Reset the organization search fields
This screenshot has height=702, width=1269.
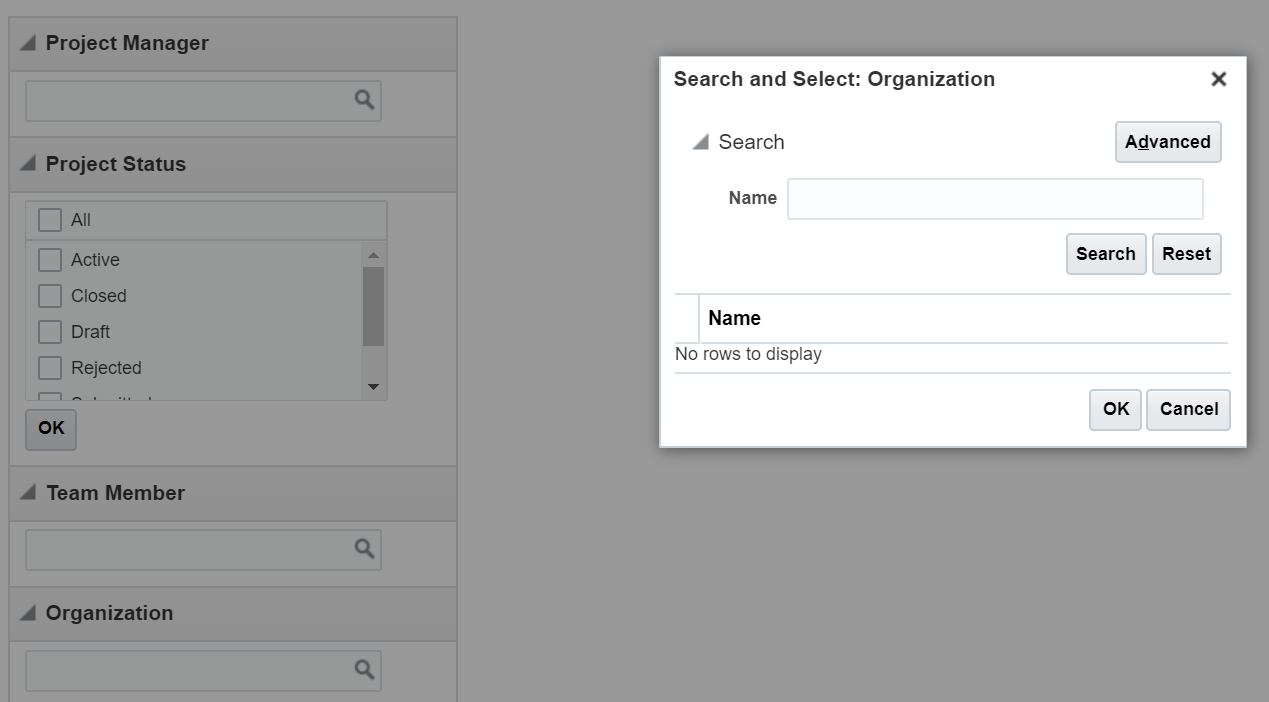click(x=1186, y=254)
